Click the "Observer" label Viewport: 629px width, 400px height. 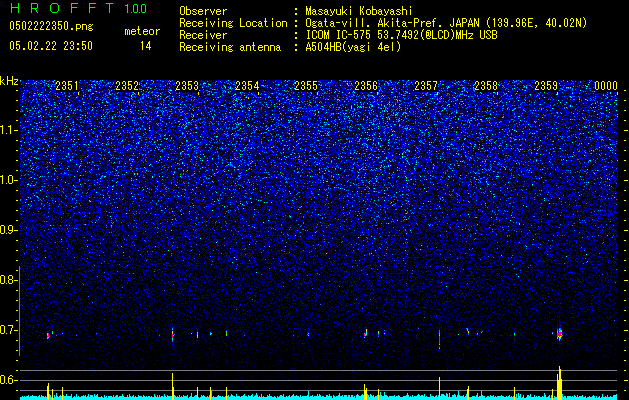(203, 11)
